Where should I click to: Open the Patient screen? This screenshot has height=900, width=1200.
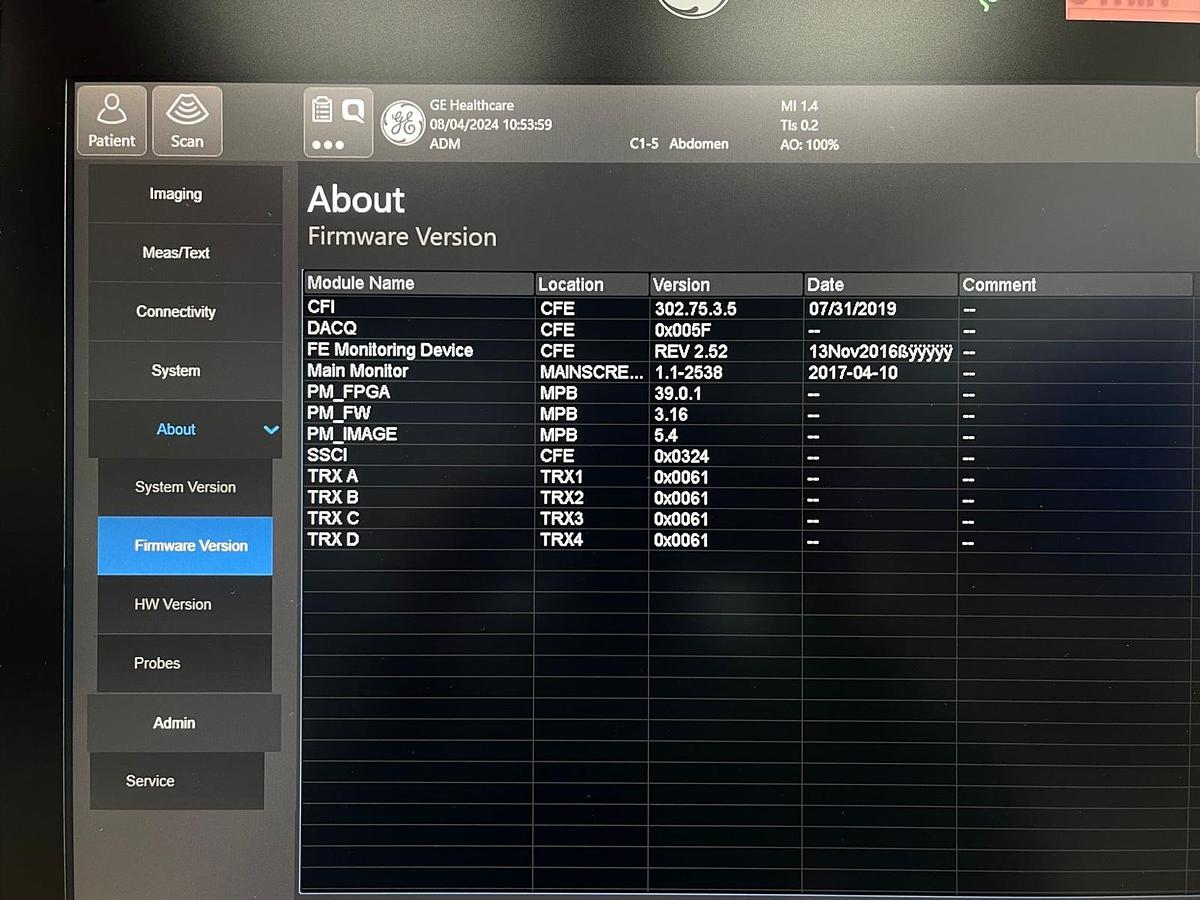pos(111,120)
